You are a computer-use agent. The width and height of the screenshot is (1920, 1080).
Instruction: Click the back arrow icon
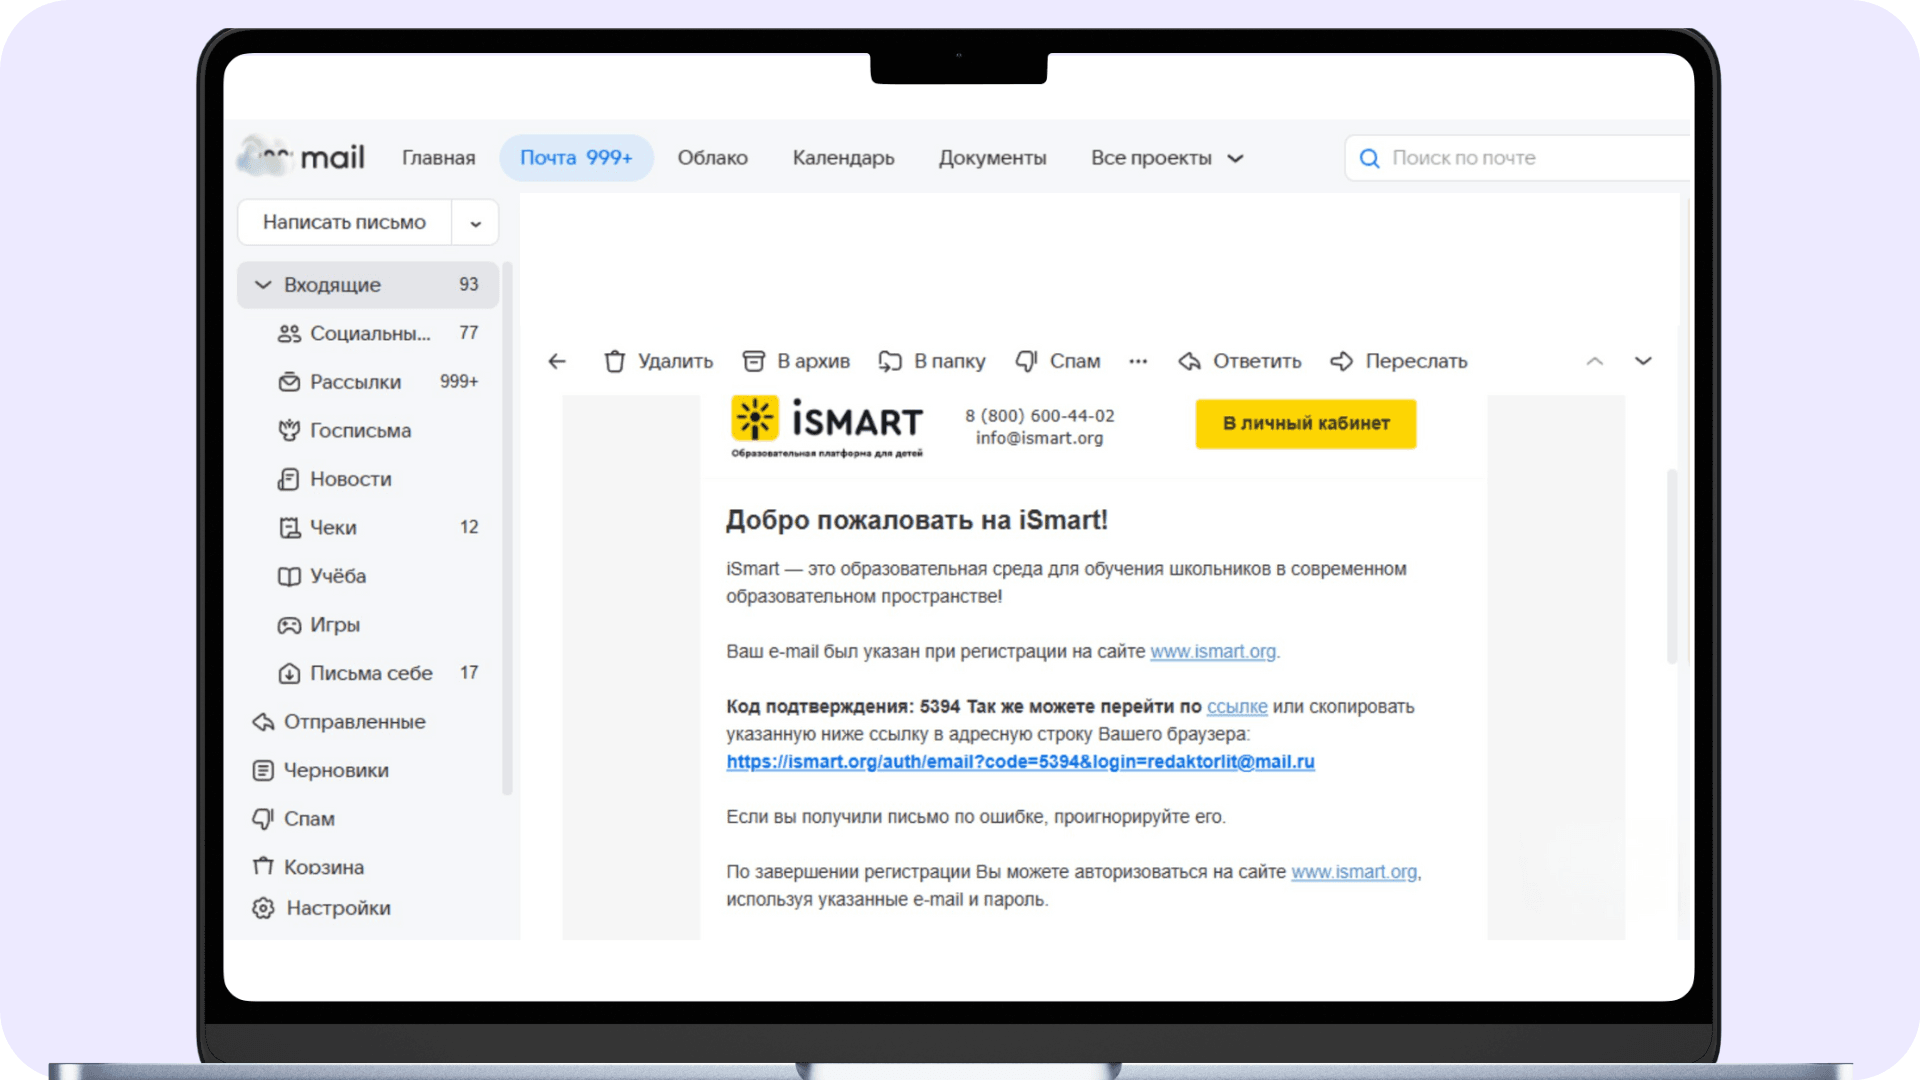[x=557, y=361]
